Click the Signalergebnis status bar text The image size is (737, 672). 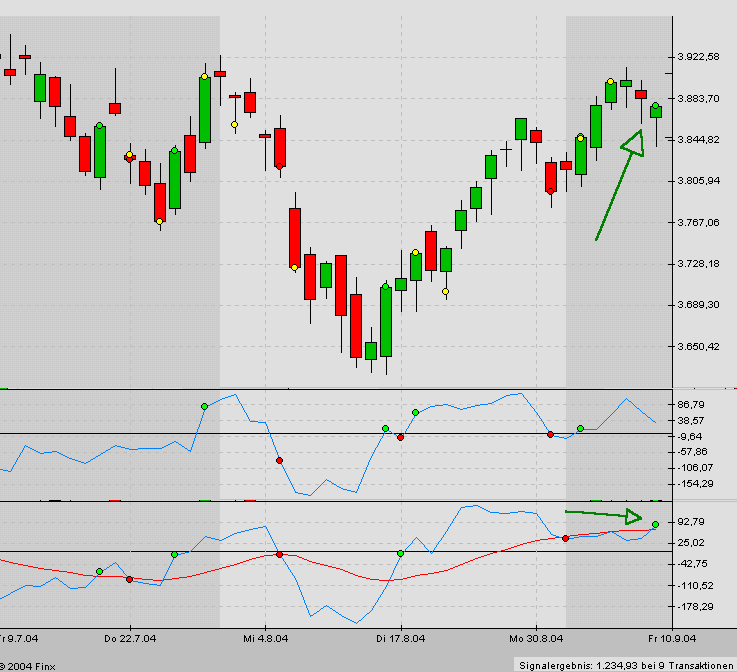pyautogui.click(x=626, y=664)
